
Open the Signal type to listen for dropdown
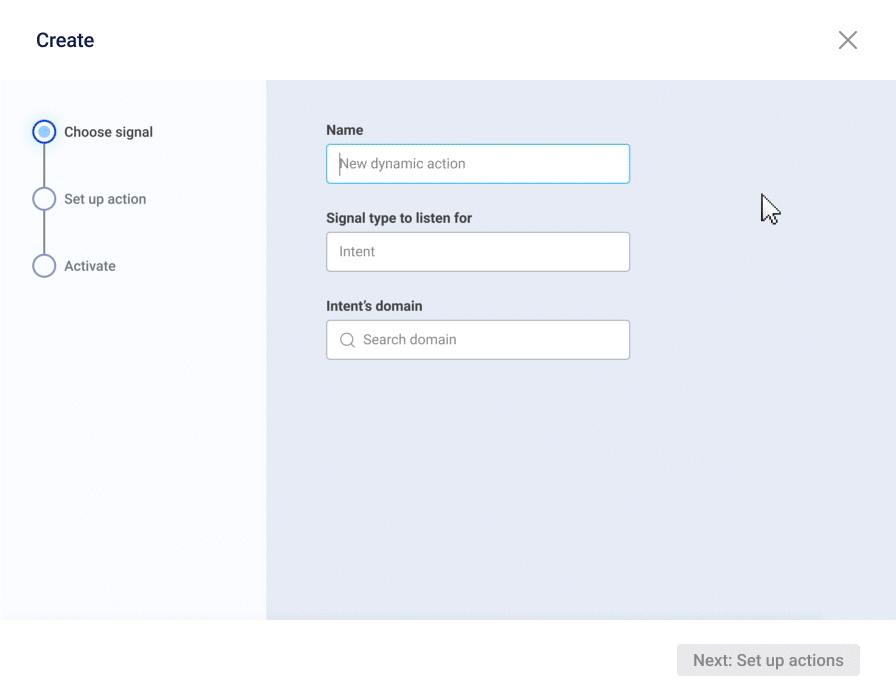(x=478, y=252)
